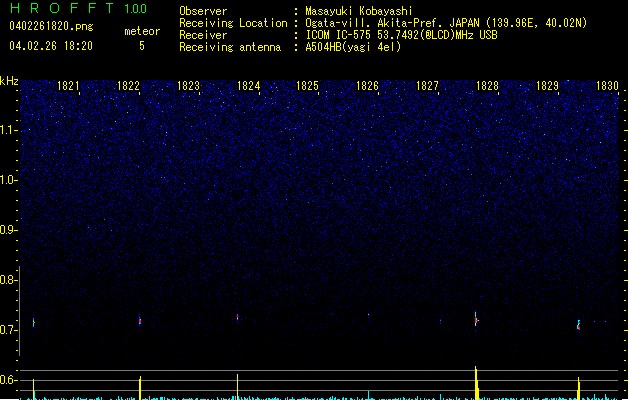Click the 1828 time axis label
Screen dimensions: 629x400
487,86
